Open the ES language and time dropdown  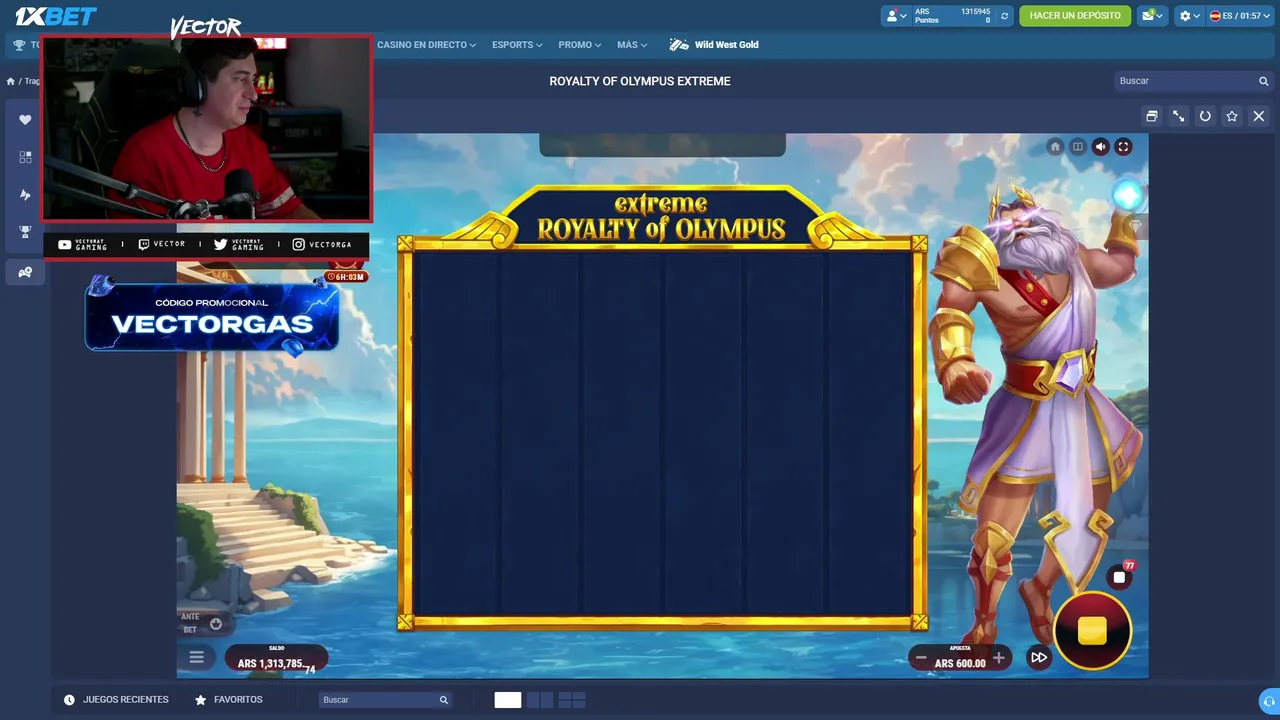(1240, 16)
